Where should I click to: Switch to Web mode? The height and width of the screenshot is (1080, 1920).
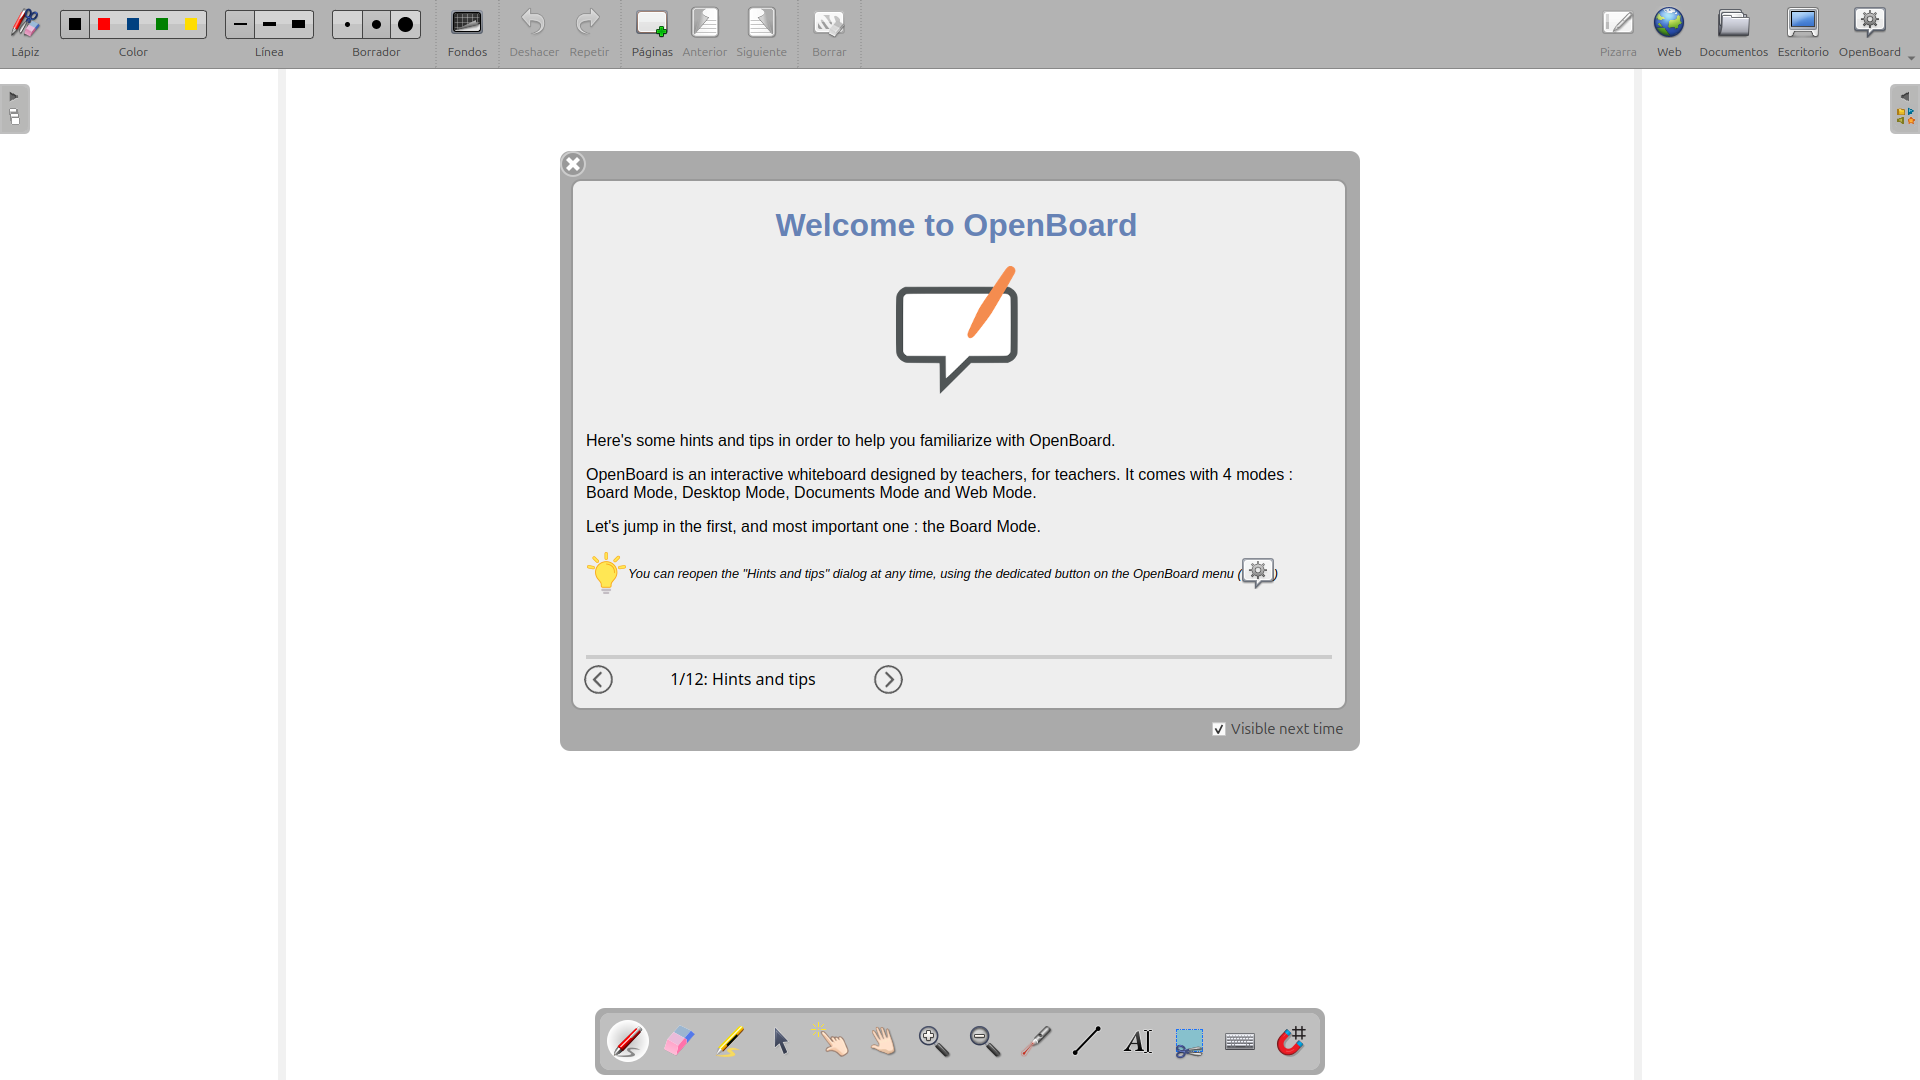(1669, 33)
